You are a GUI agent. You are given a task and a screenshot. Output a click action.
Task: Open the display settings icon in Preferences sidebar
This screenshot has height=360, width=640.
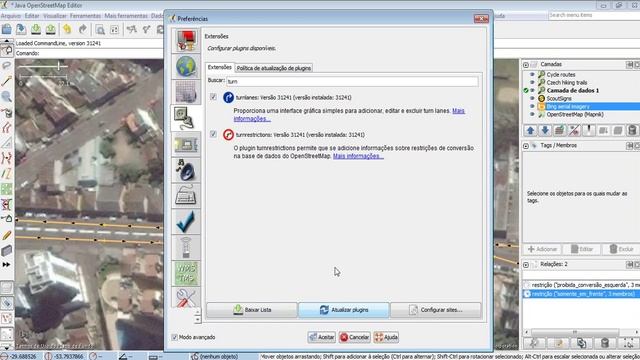[x=186, y=40]
